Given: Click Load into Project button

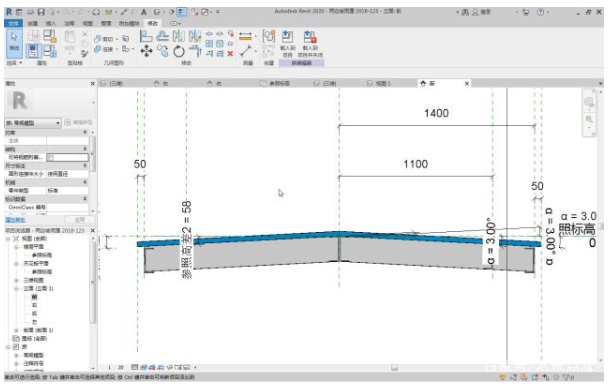Looking at the screenshot, I should click(287, 44).
